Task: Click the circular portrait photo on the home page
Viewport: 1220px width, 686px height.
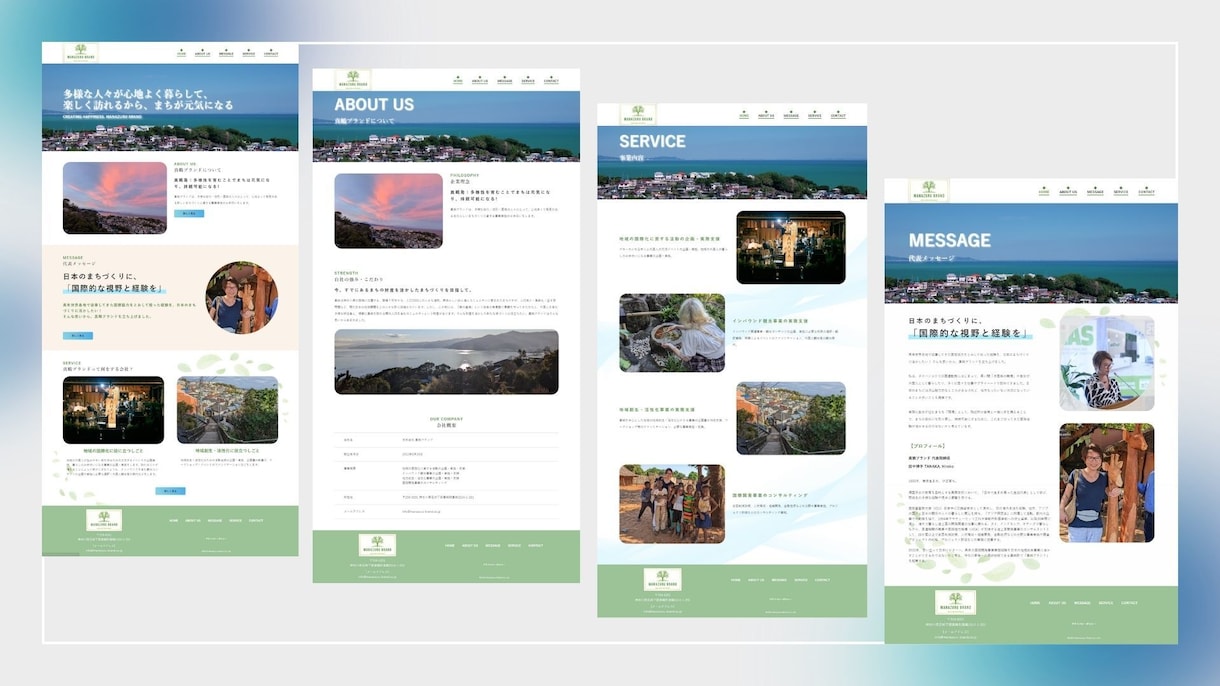Action: (x=242, y=298)
